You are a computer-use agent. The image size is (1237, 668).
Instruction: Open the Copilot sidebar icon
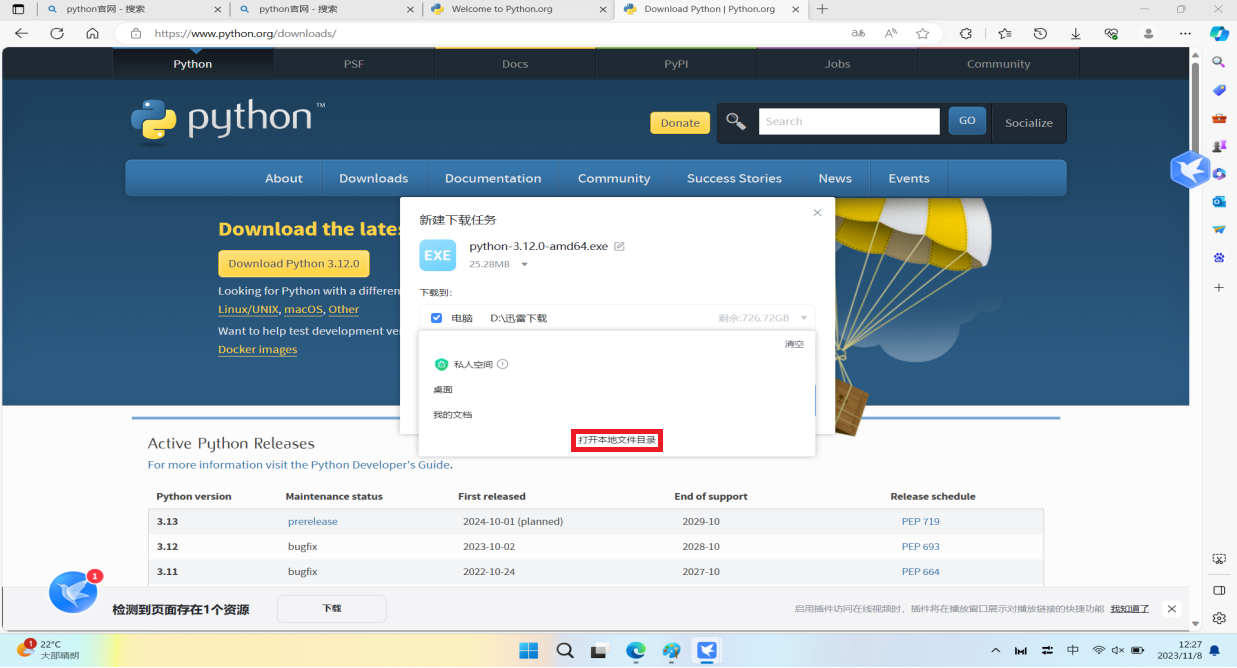point(1219,33)
